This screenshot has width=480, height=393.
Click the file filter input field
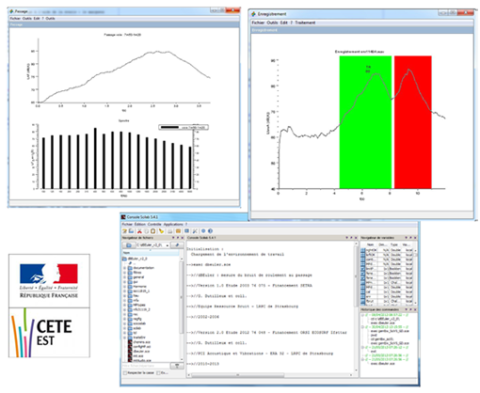click(x=146, y=366)
